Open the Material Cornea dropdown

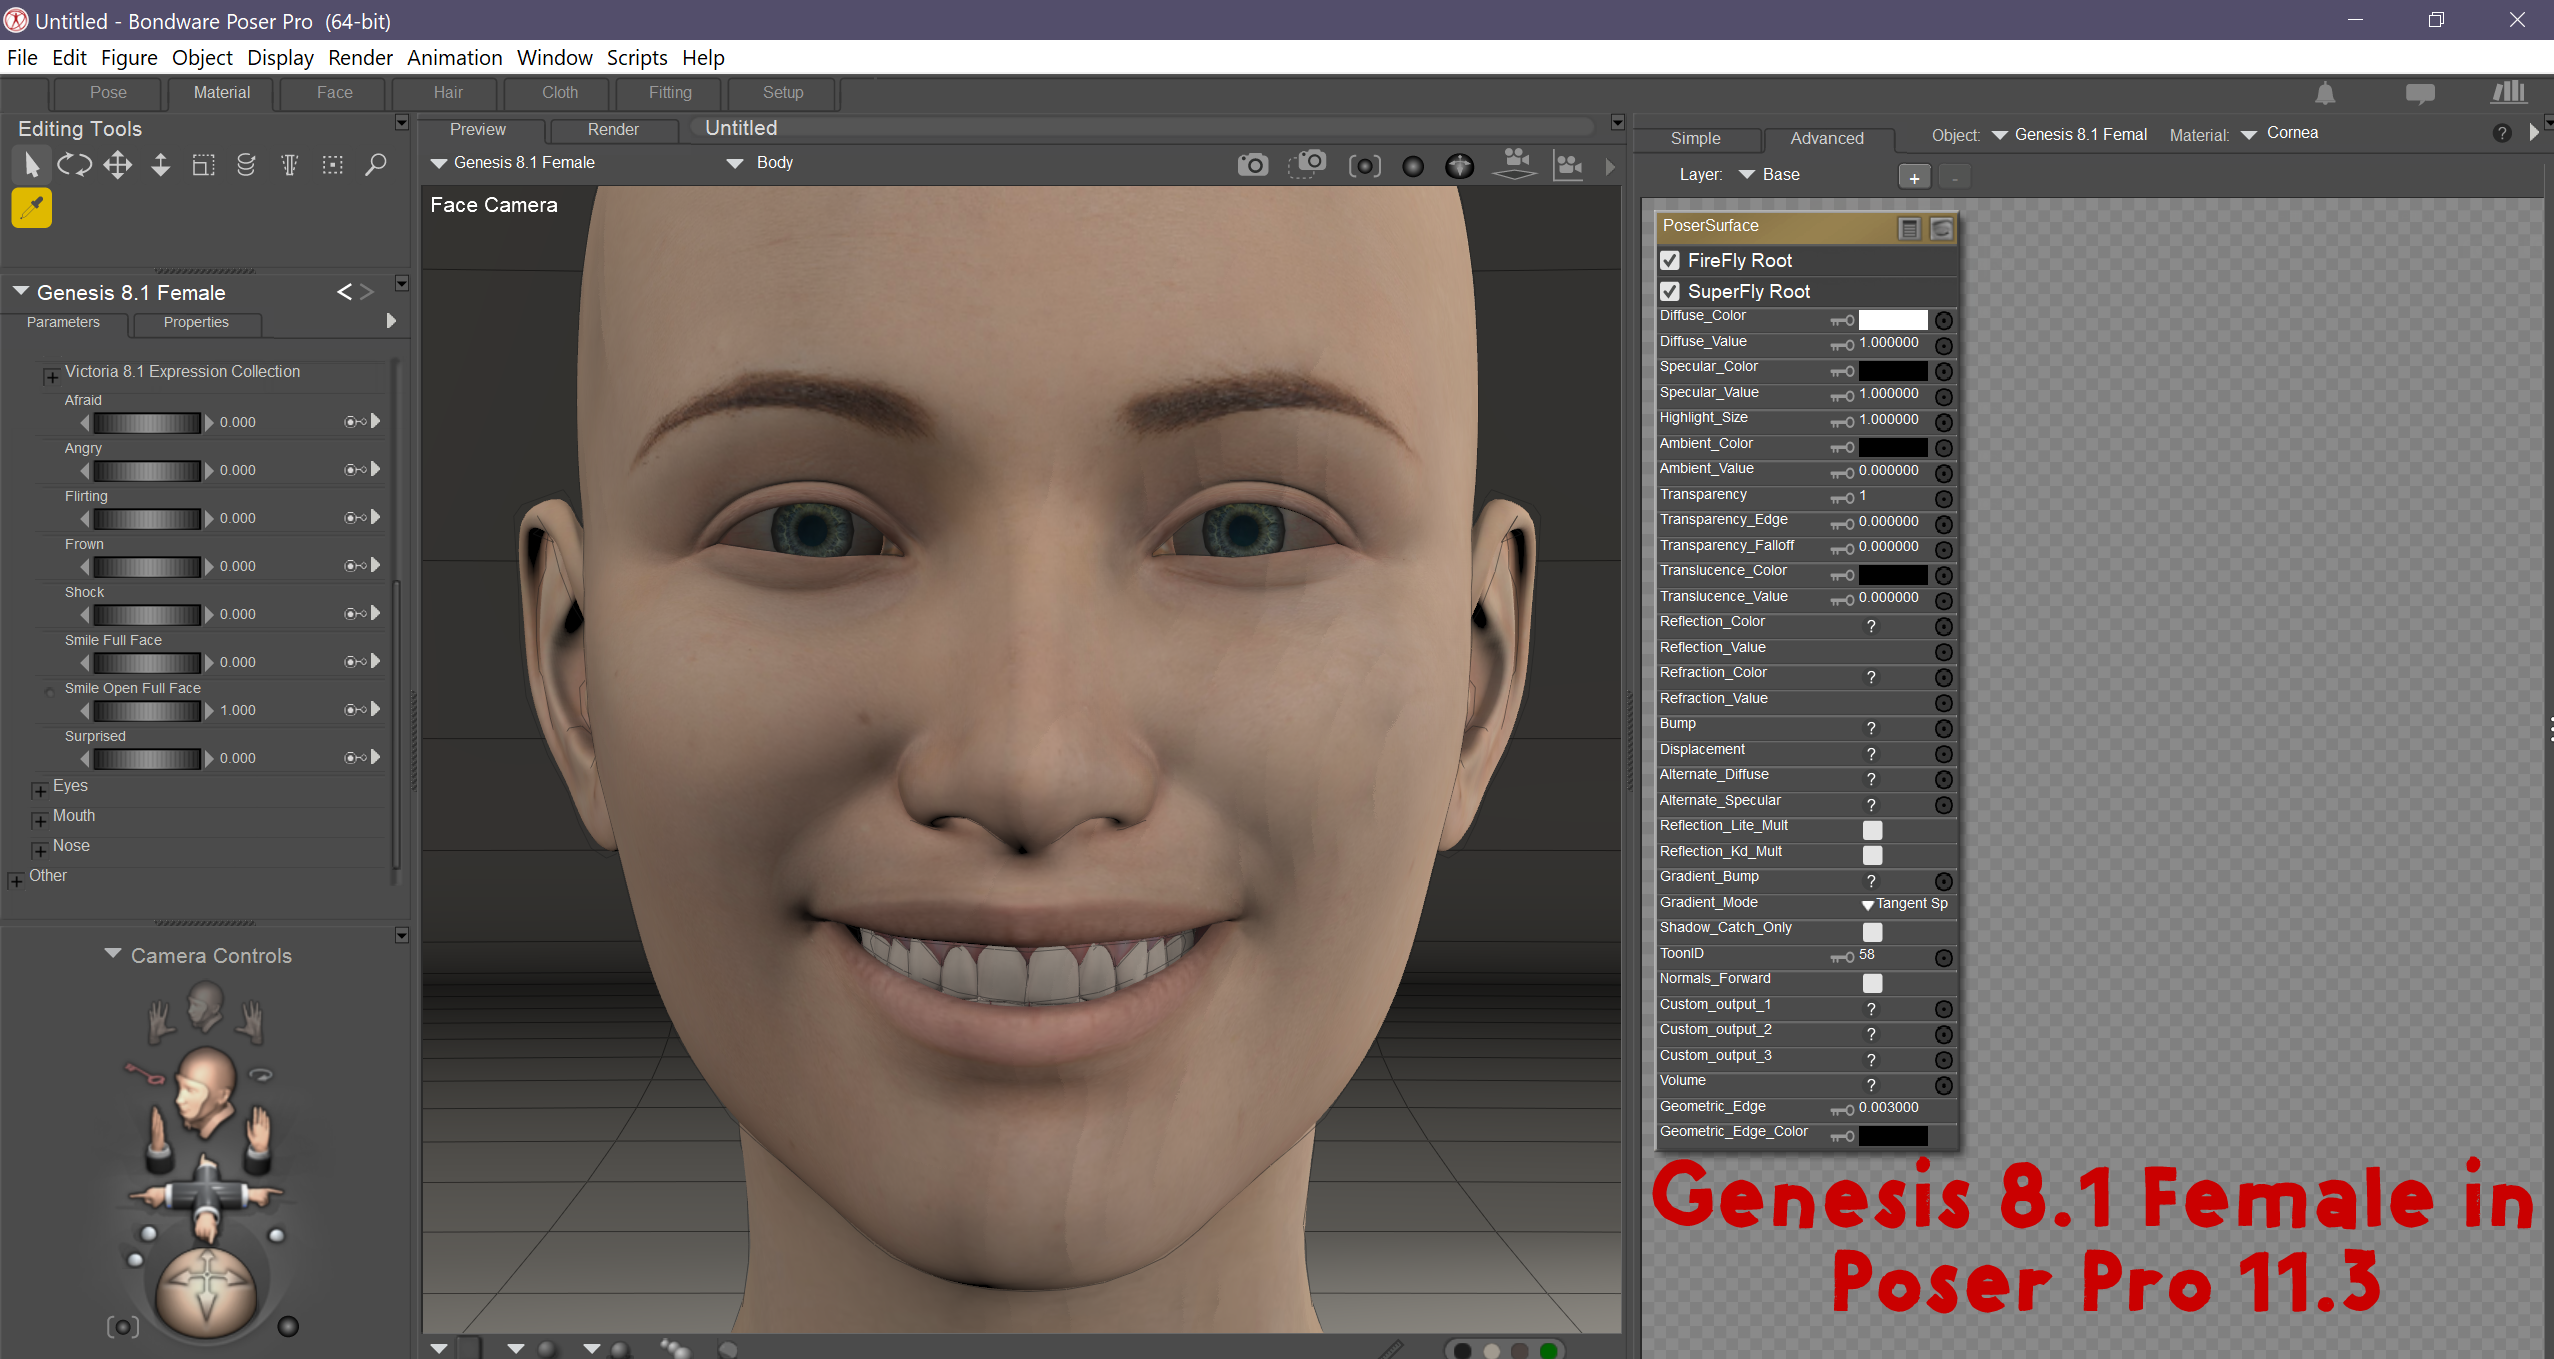click(2280, 134)
